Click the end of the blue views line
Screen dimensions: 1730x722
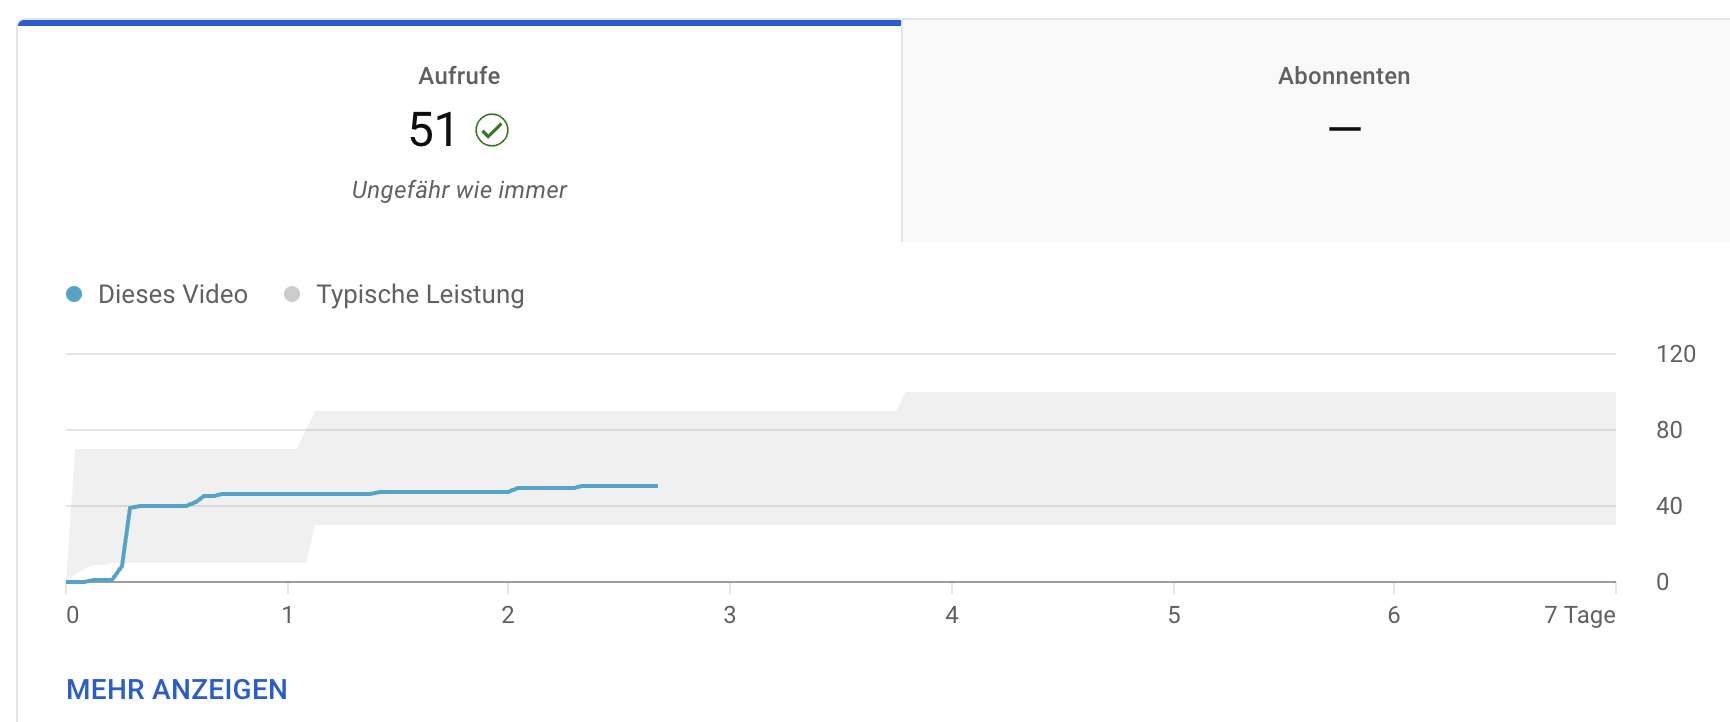[656, 486]
